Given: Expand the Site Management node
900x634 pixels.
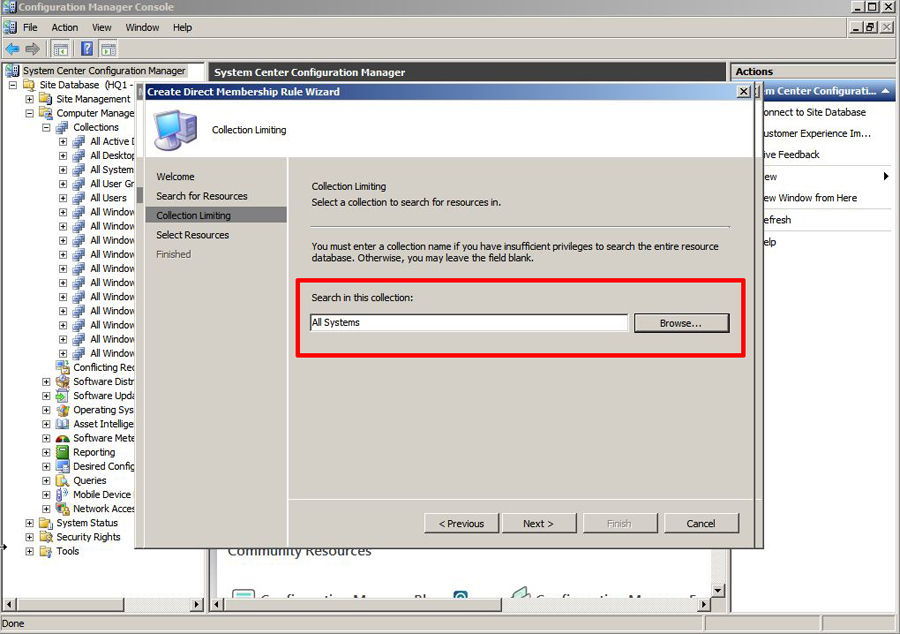Looking at the screenshot, I should (x=29, y=99).
